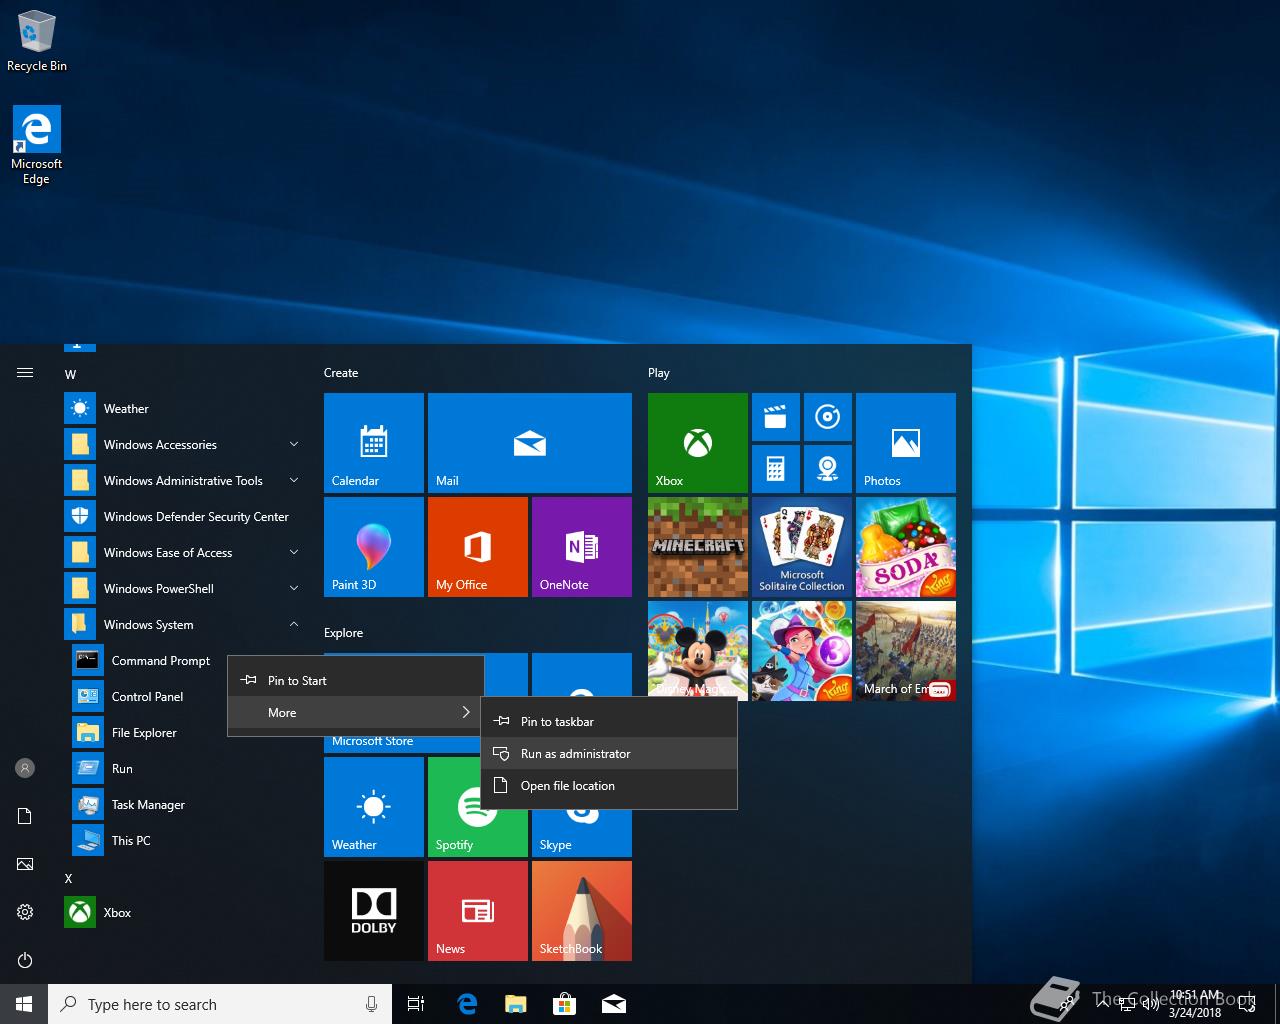Jump to letter X index header
Image resolution: width=1280 pixels, height=1024 pixels.
(69, 878)
